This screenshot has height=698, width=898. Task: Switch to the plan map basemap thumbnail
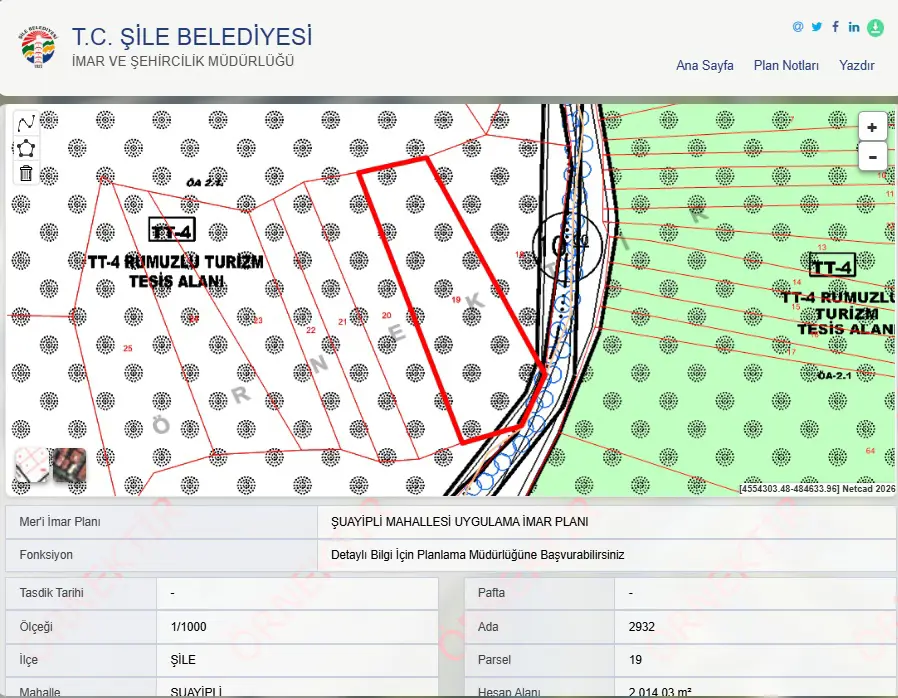tap(32, 465)
